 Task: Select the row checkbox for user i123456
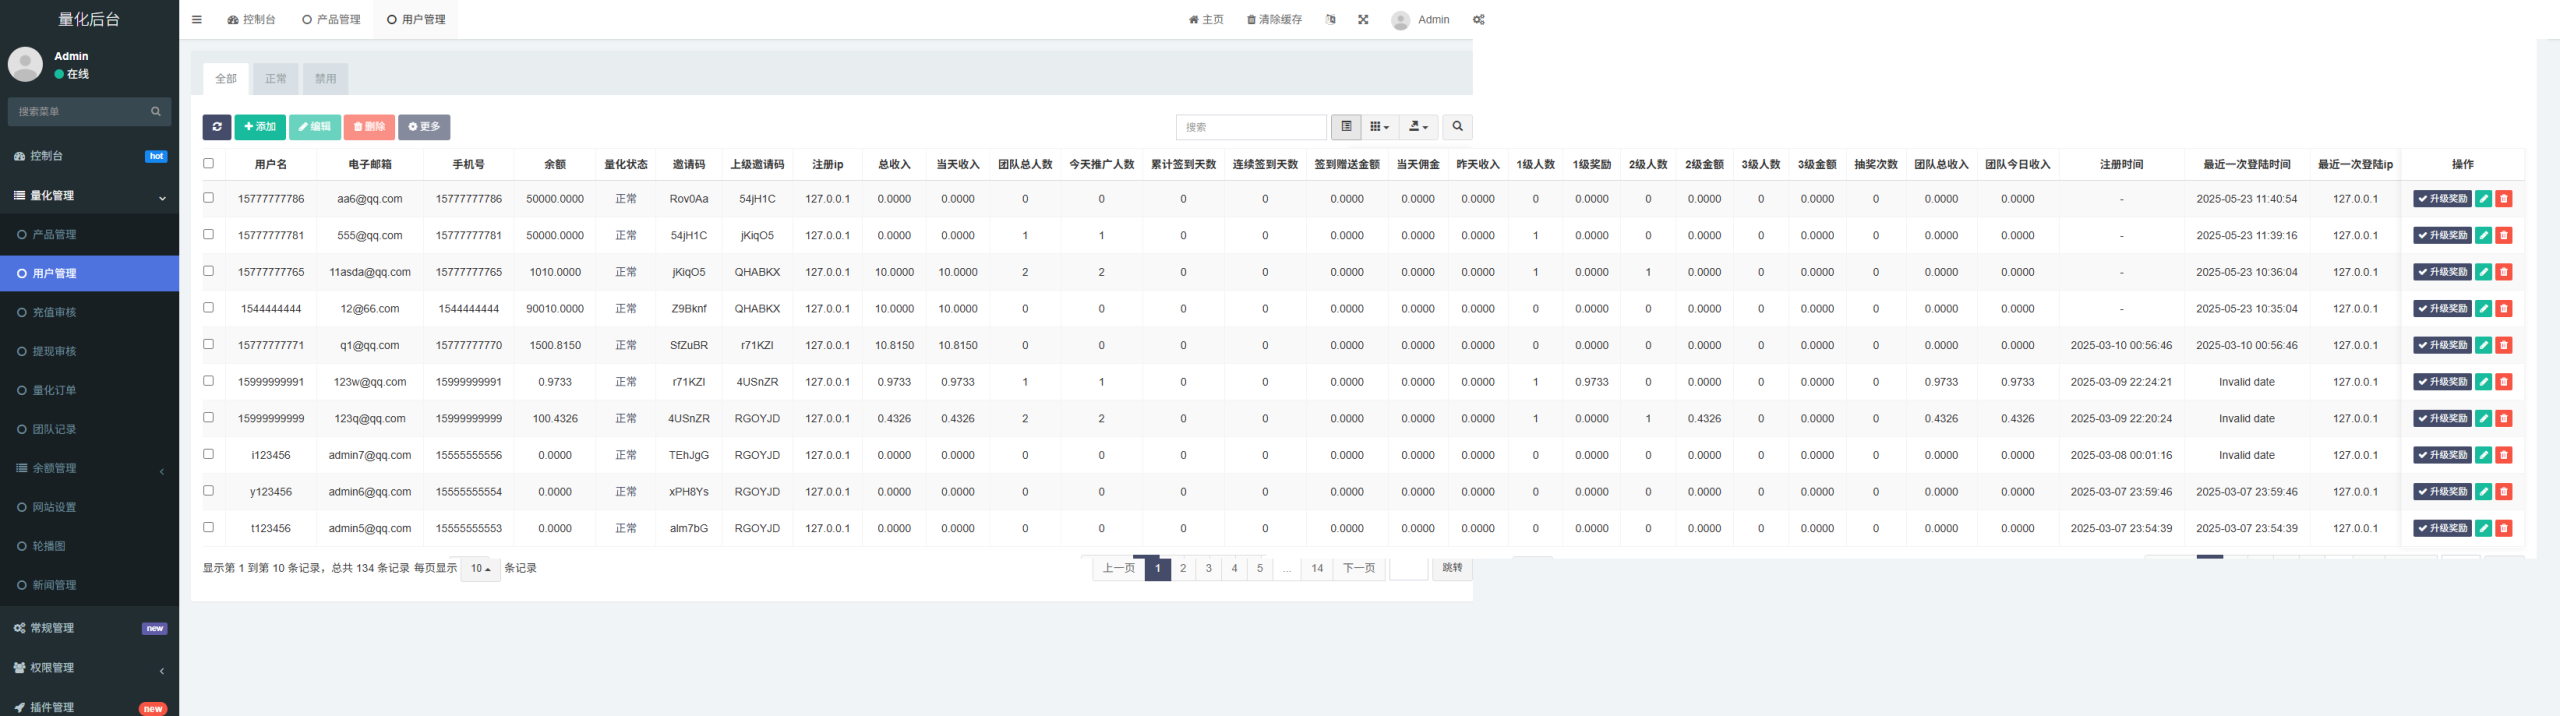[208, 454]
